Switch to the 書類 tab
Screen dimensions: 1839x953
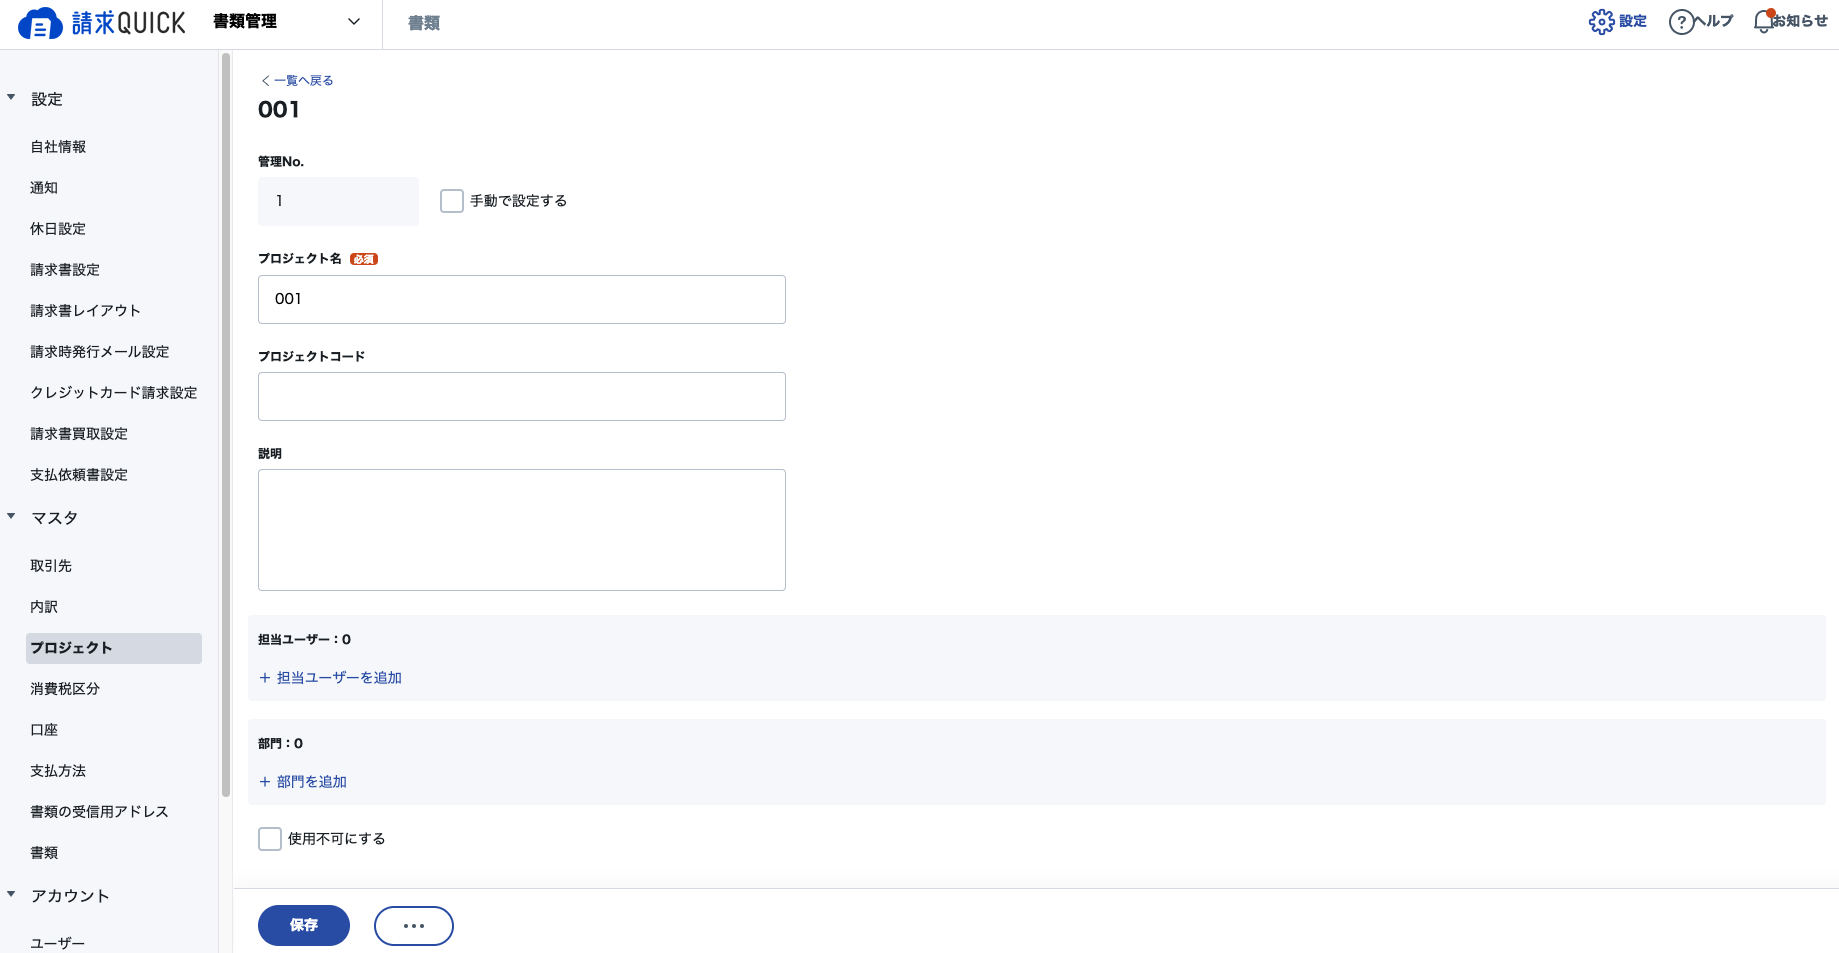(x=424, y=23)
